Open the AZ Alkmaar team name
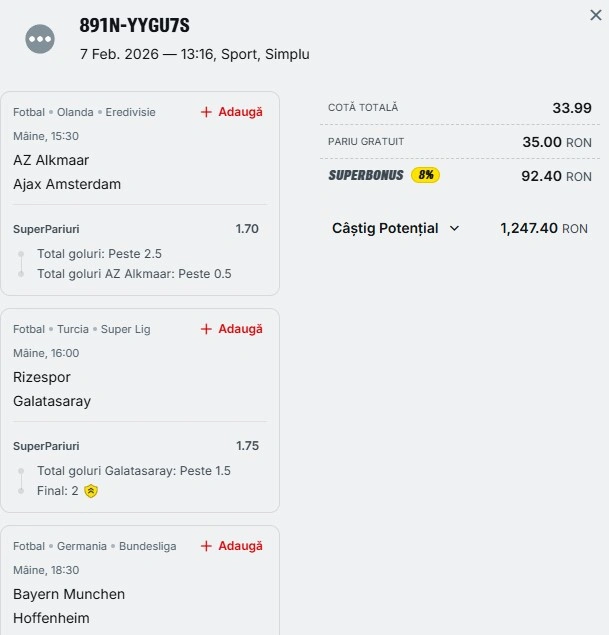Image resolution: width=609 pixels, height=635 pixels. [51, 160]
